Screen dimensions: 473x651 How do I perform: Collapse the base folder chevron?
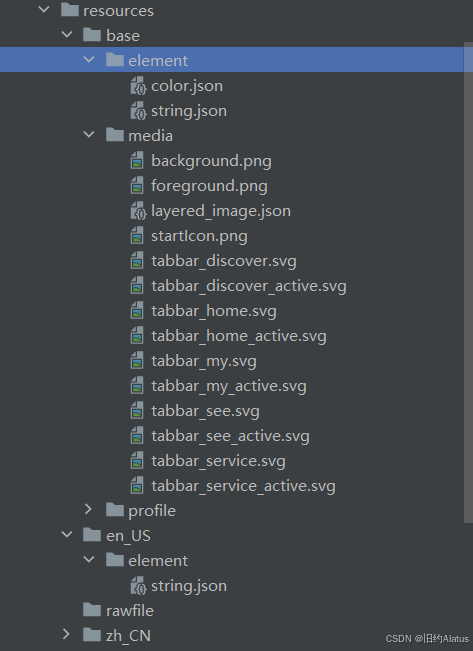(66, 35)
